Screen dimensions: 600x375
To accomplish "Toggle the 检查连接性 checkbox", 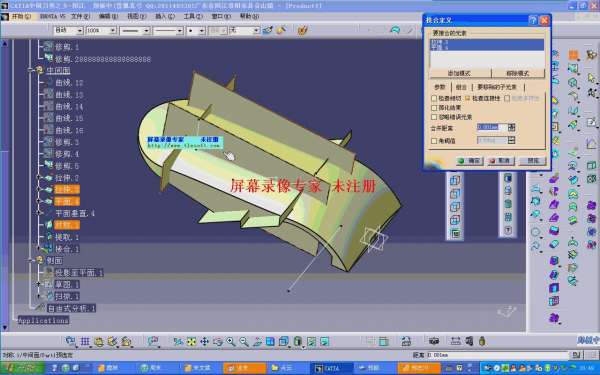I will click(468, 98).
